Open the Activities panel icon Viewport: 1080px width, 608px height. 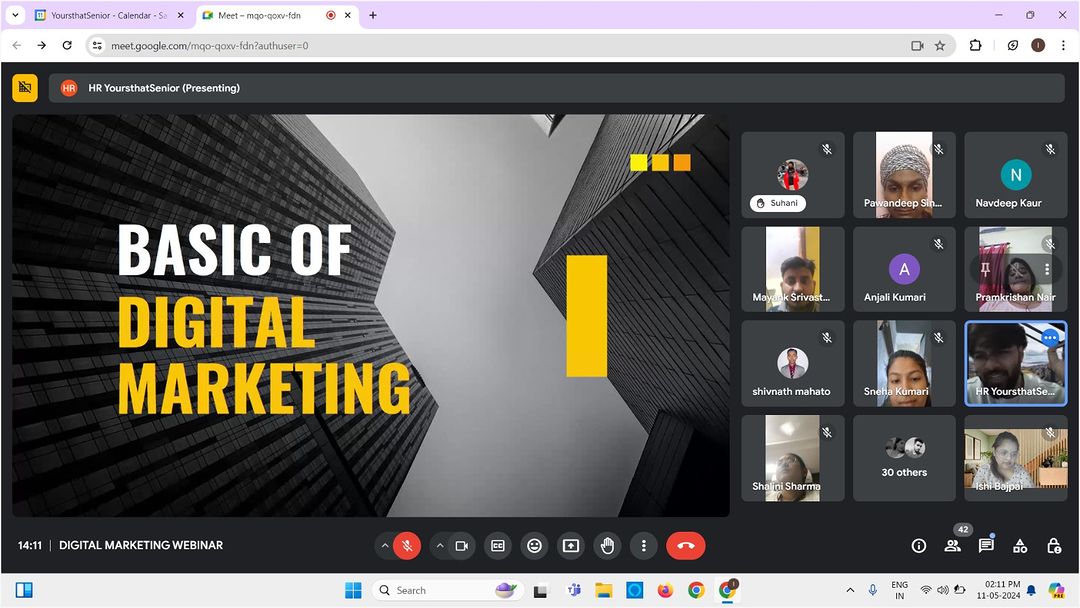point(1020,546)
